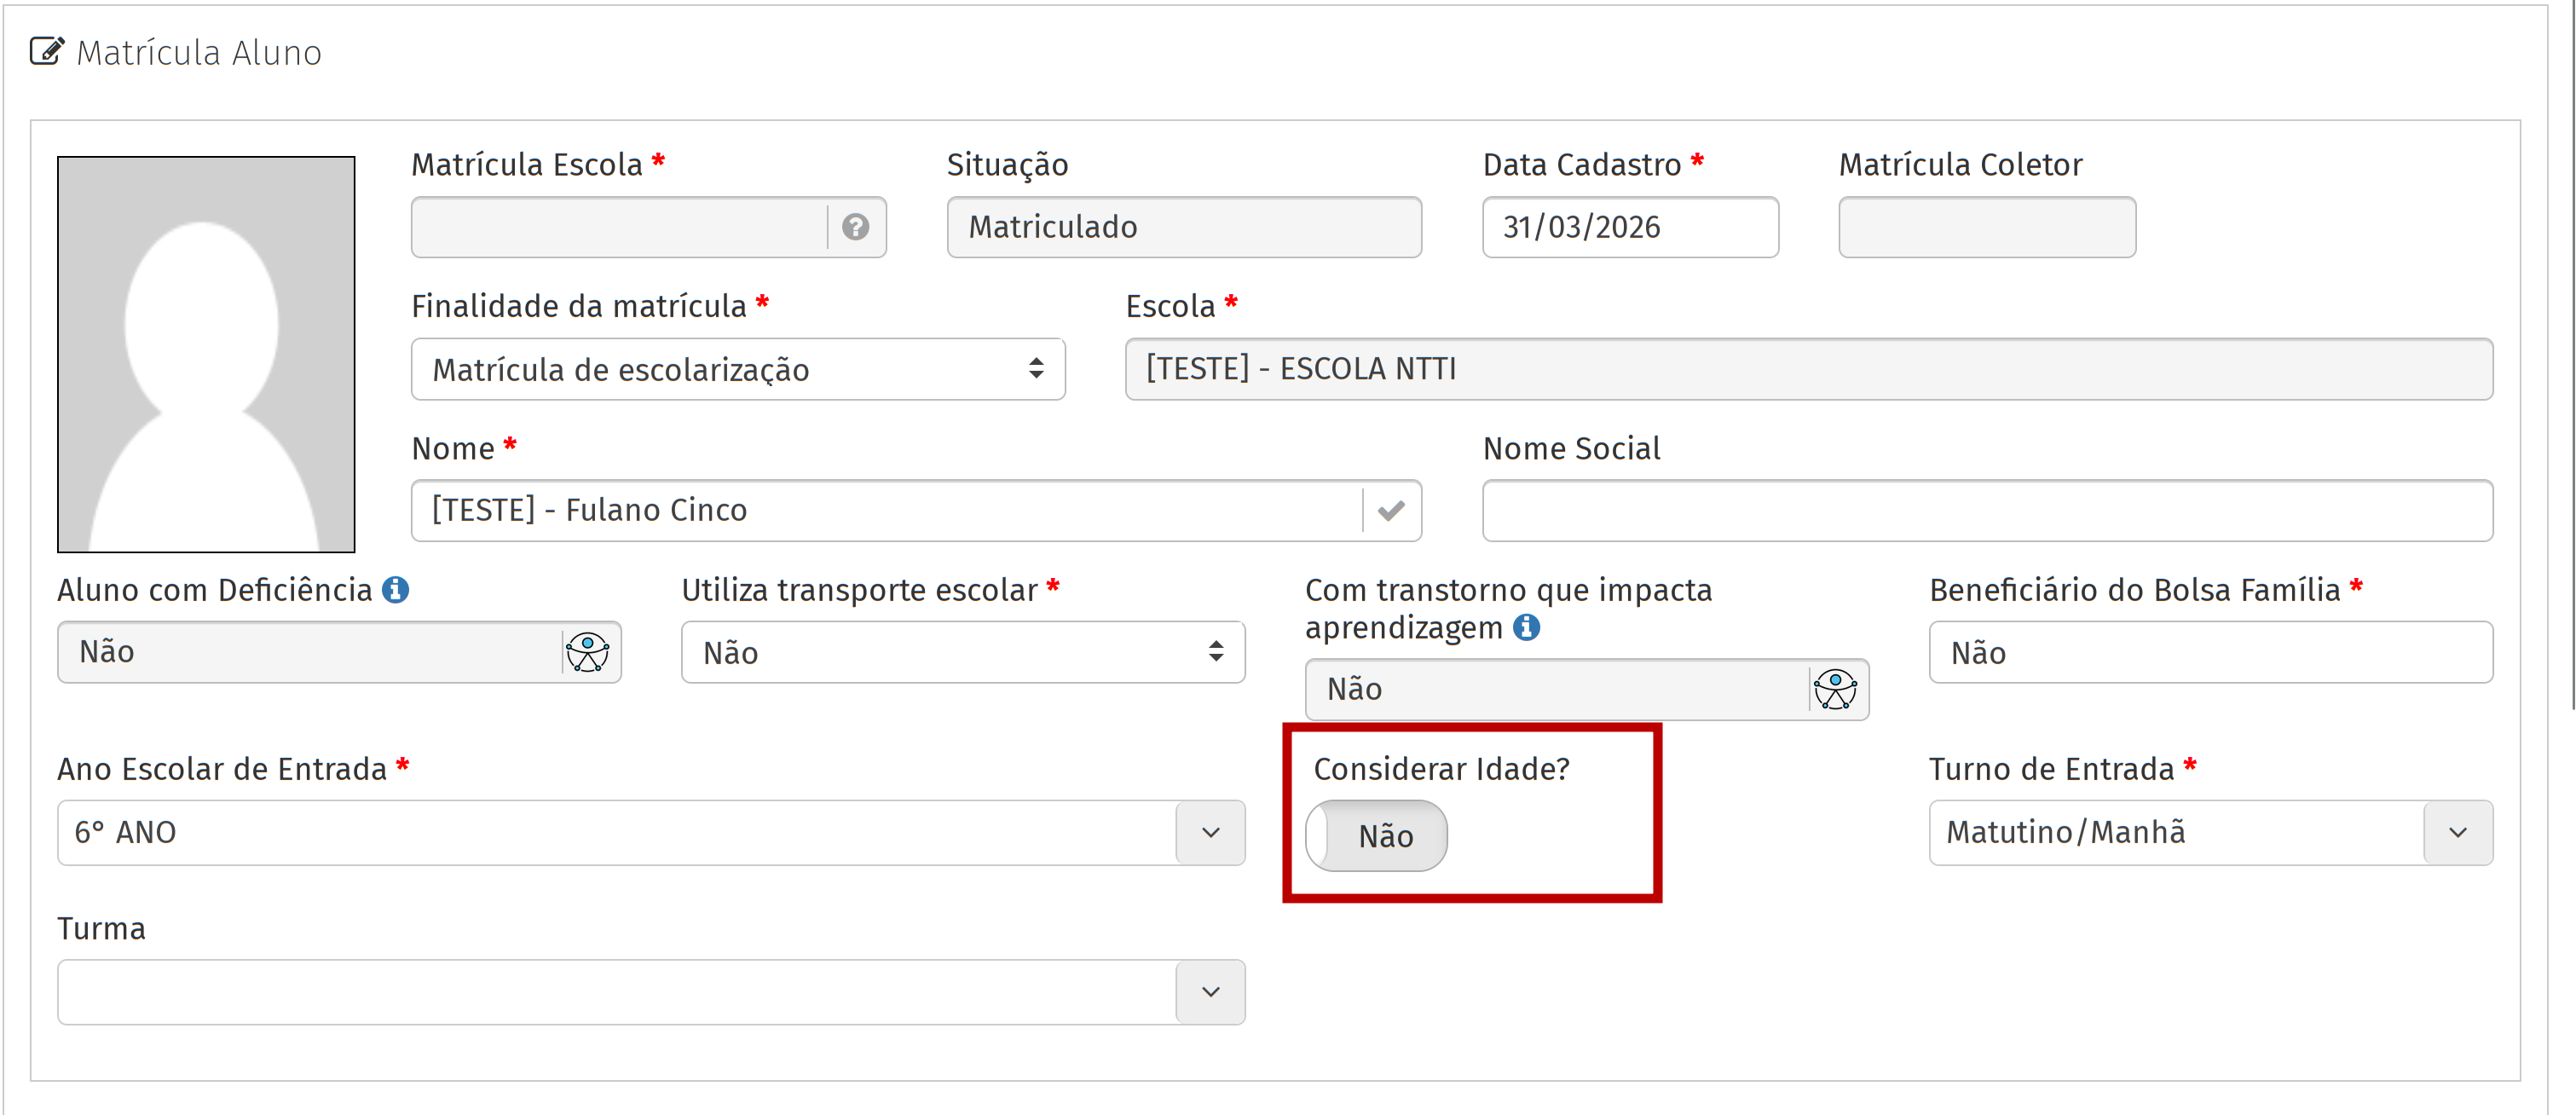Screen dimensions: 2576x1115
Task: Click info icon beside transtorno aprendizagem label
Action: point(1526,628)
